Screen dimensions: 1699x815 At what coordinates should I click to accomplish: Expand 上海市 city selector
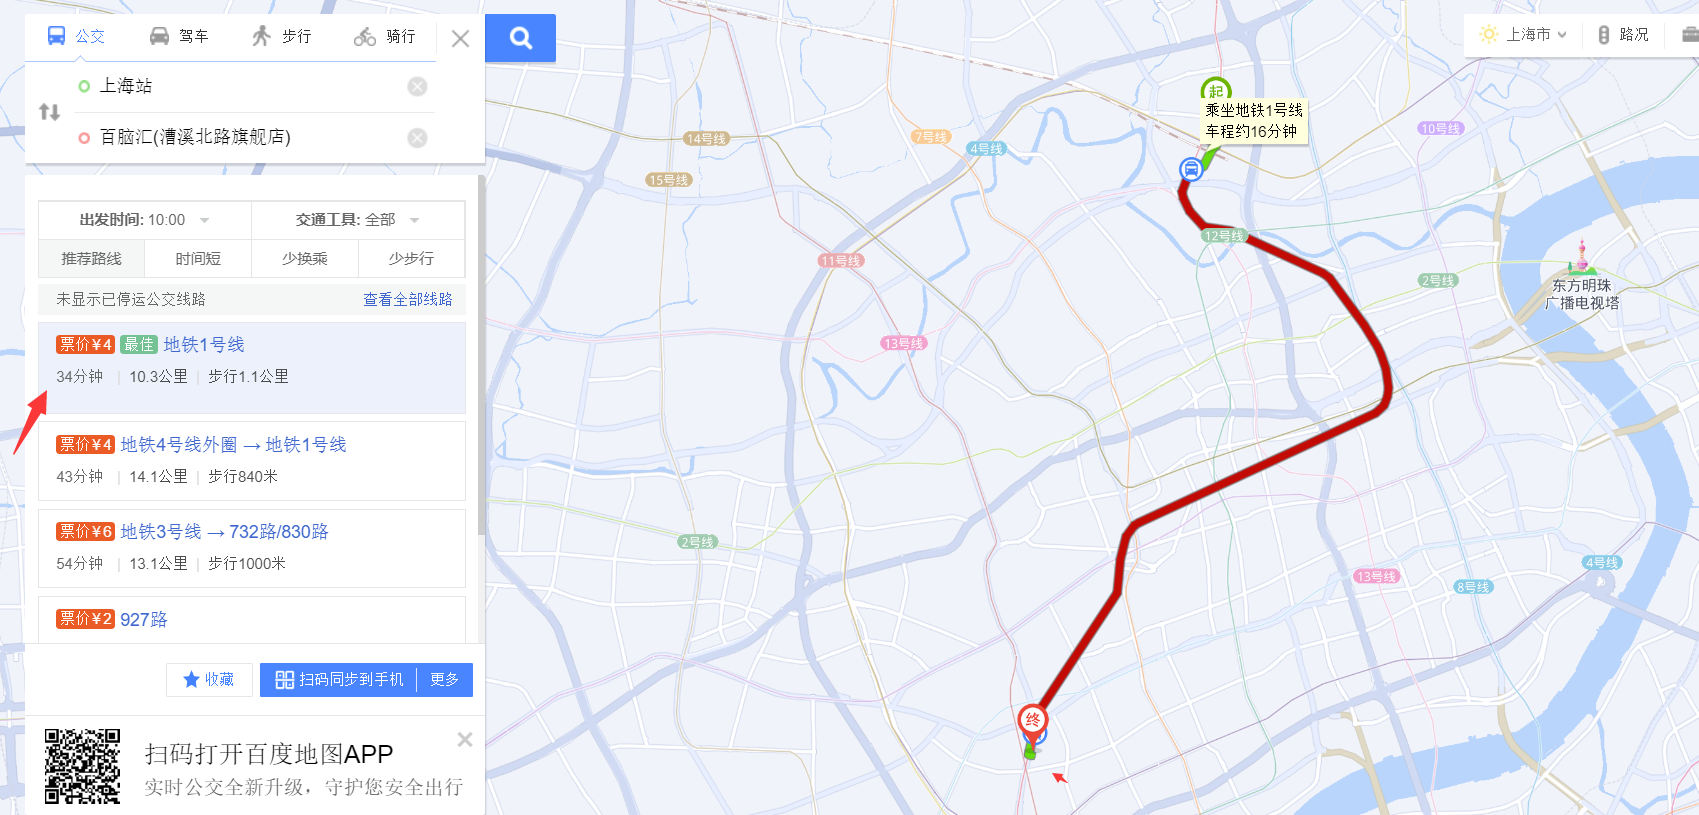1524,35
